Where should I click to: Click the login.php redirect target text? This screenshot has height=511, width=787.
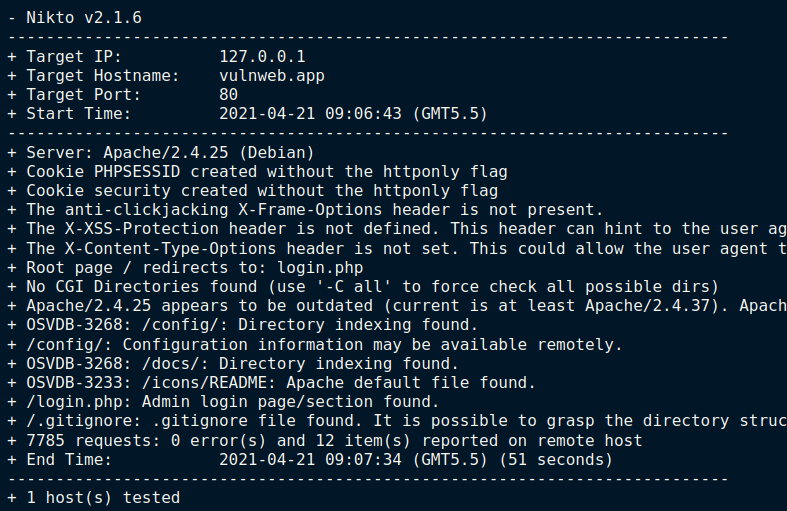click(320, 268)
